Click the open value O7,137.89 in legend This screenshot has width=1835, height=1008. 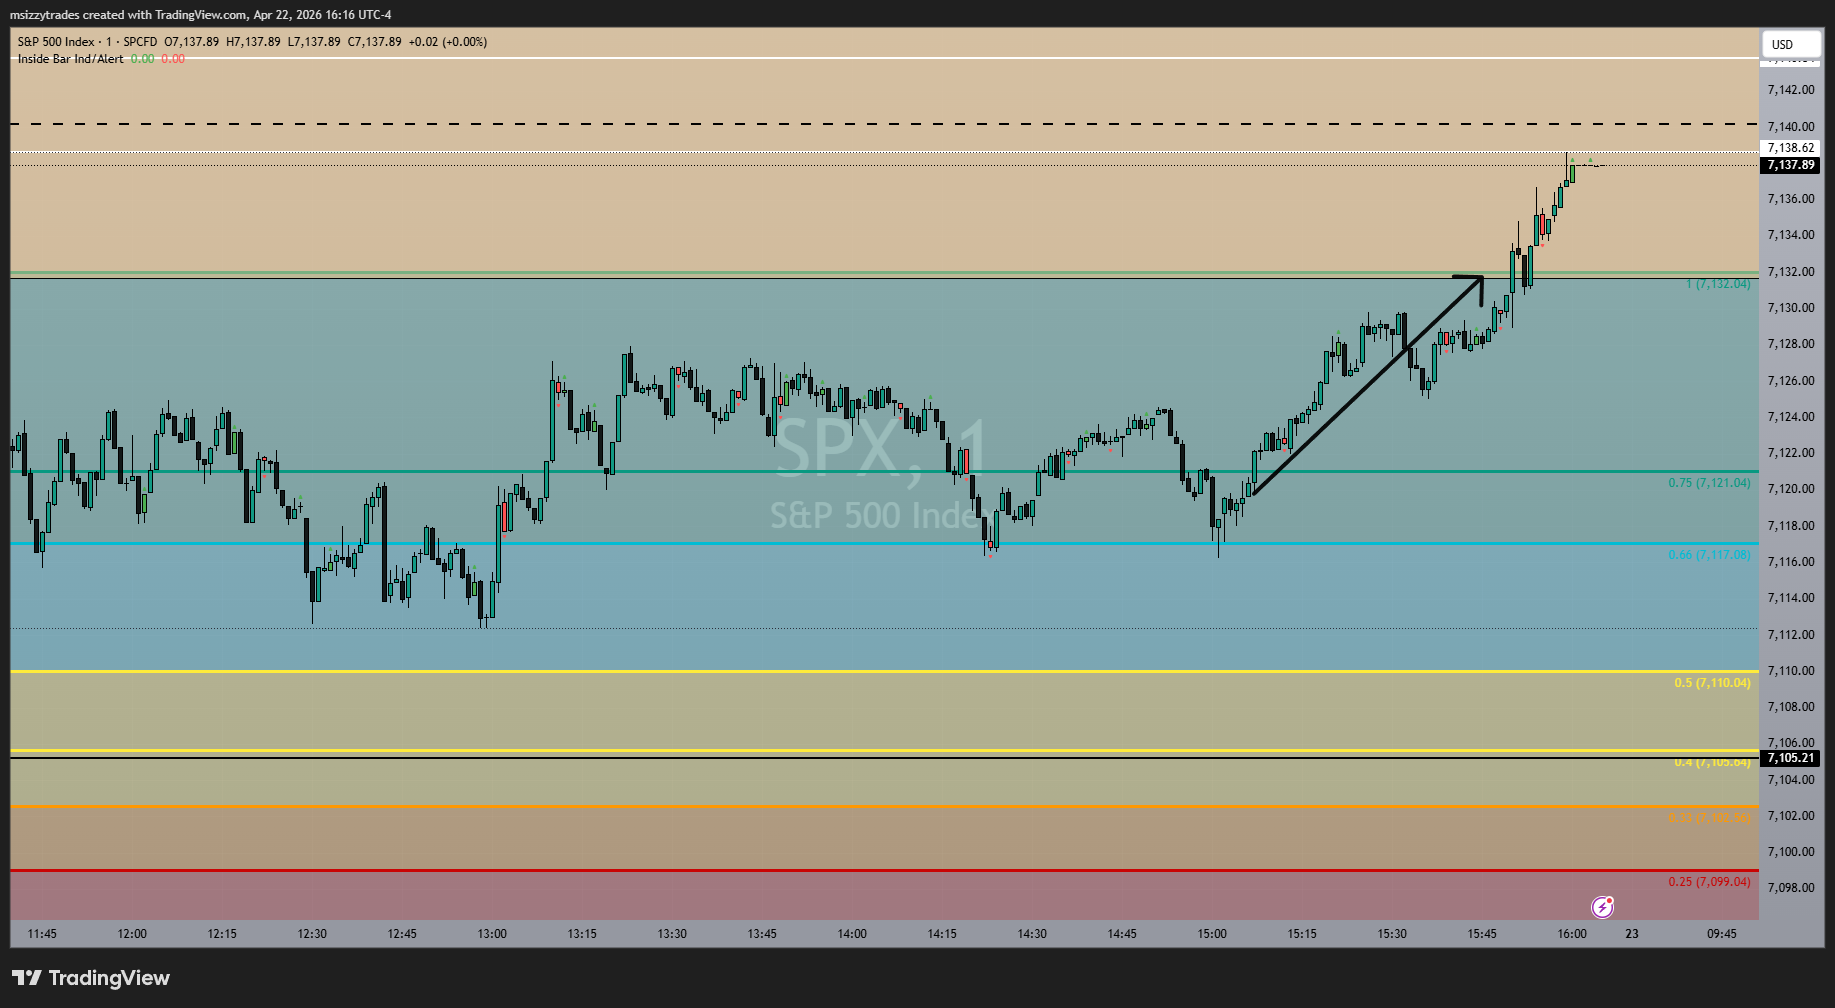coord(192,42)
